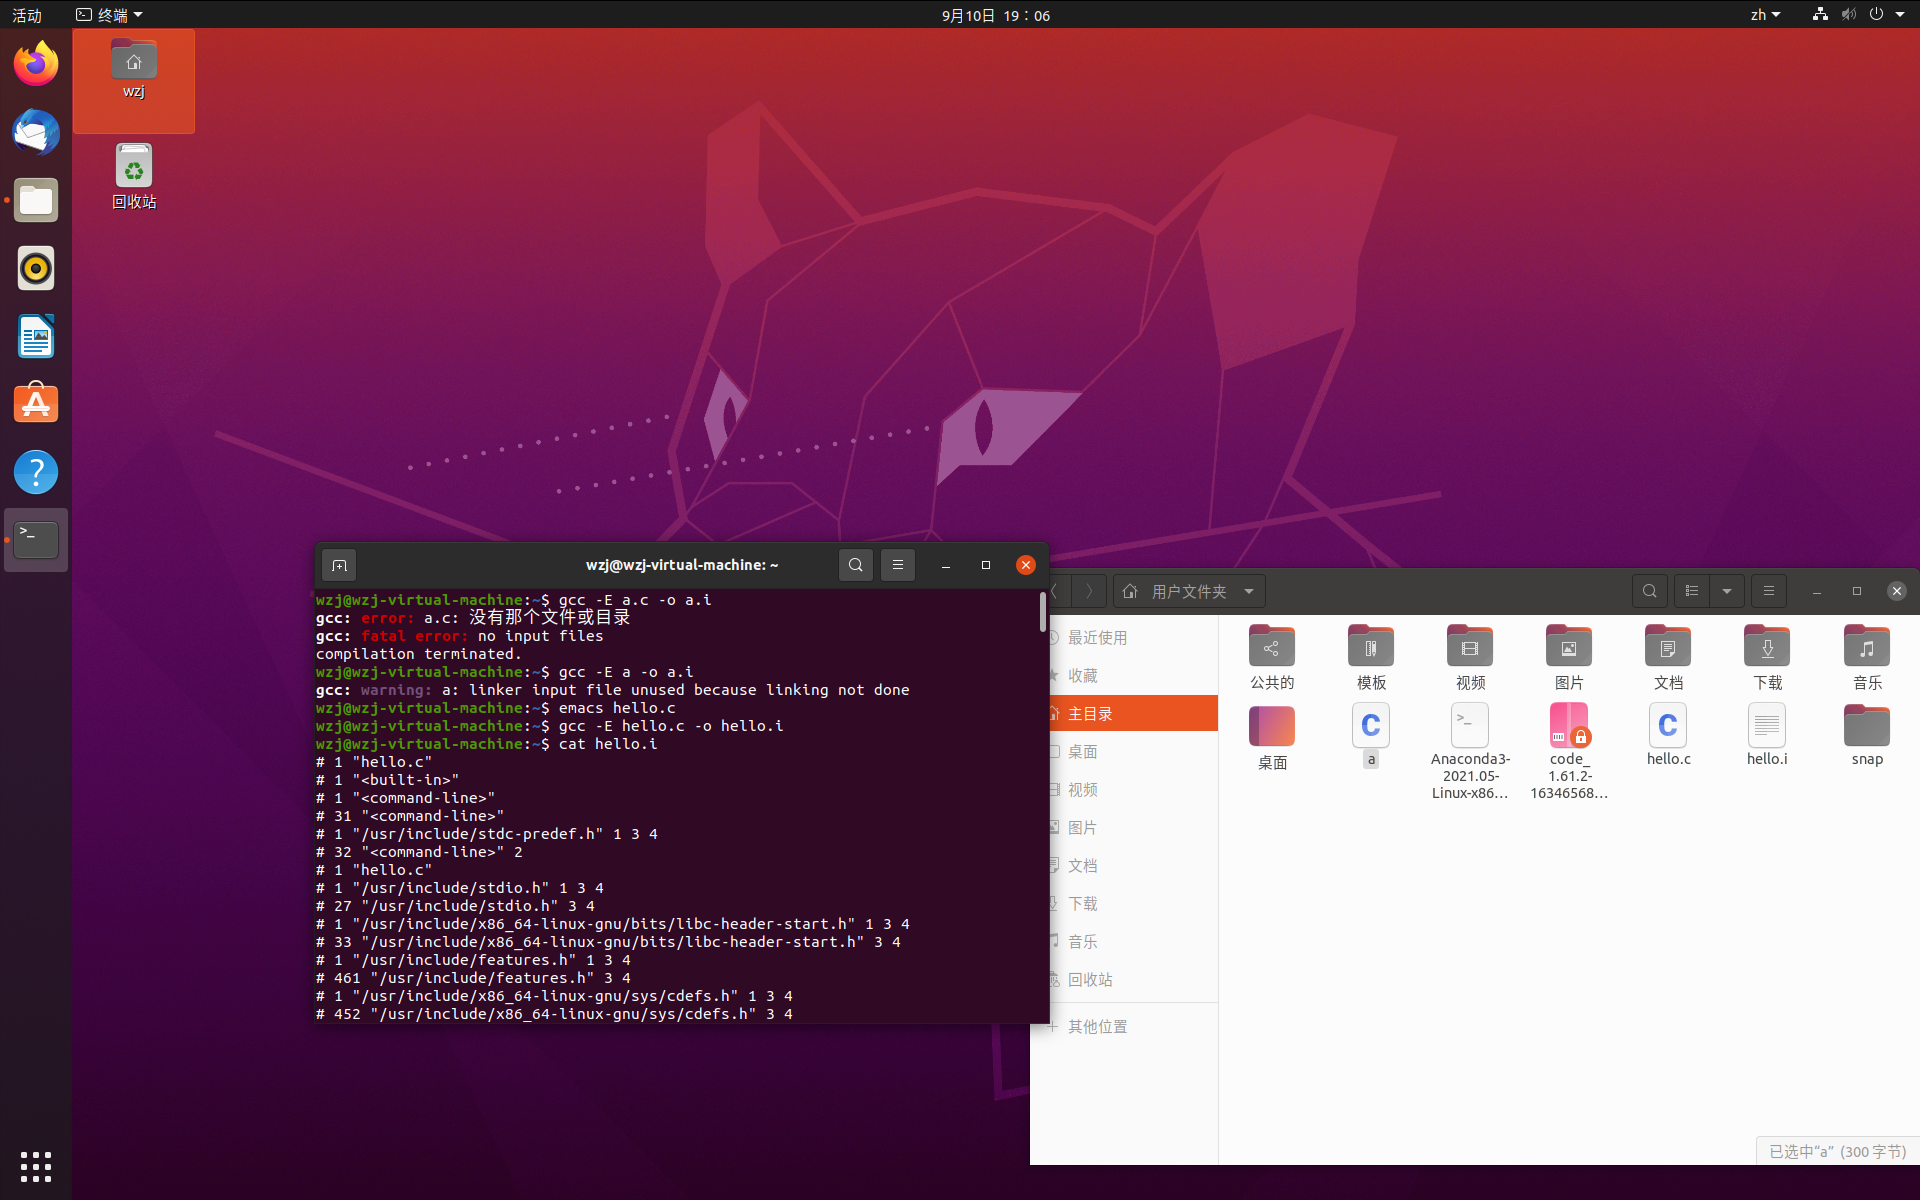Launch Firefox from the dock
The width and height of the screenshot is (1920, 1200).
pyautogui.click(x=36, y=64)
